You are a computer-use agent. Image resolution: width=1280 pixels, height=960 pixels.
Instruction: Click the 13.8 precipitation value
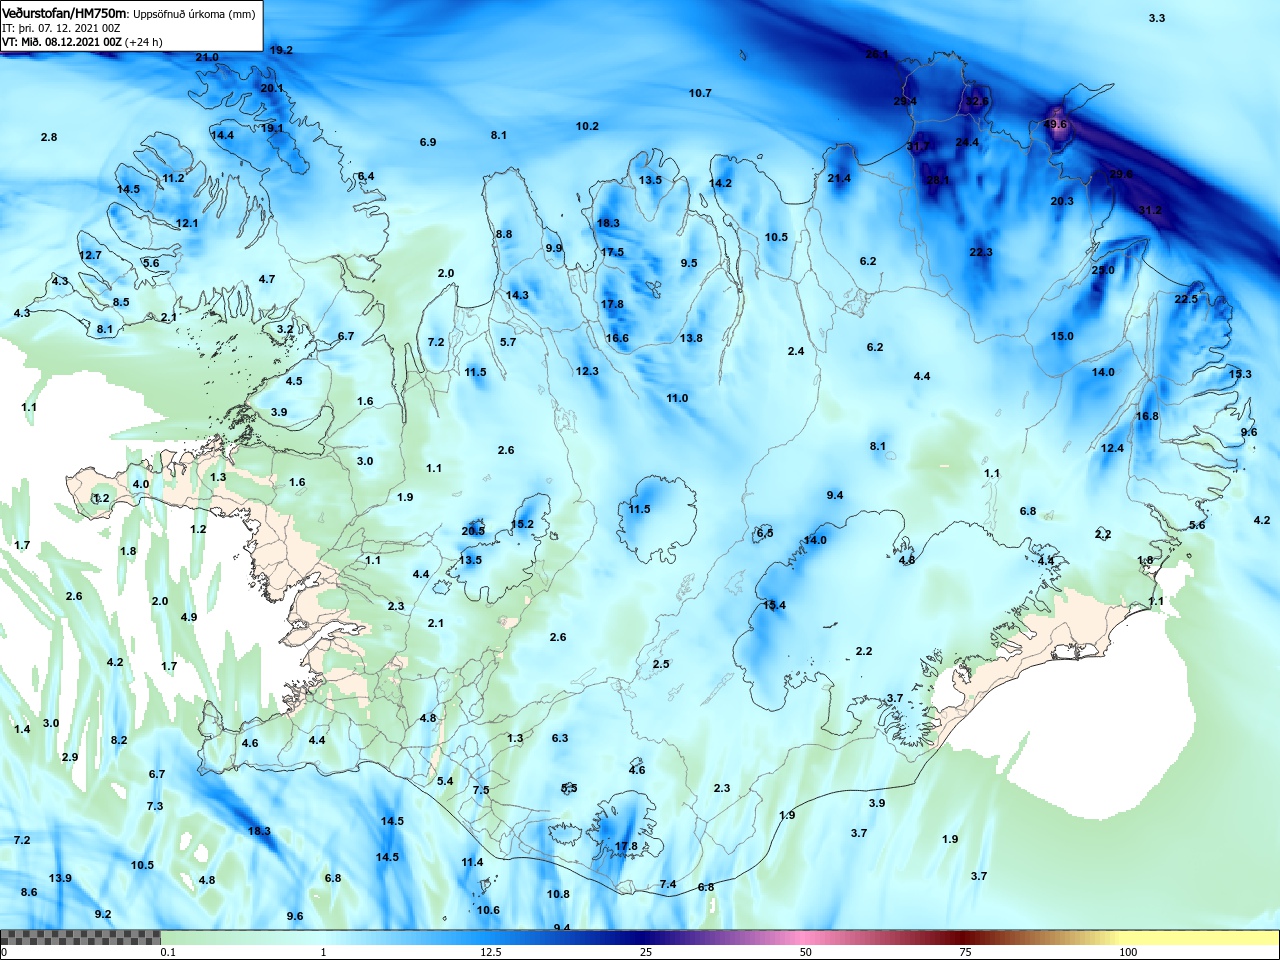(691, 338)
